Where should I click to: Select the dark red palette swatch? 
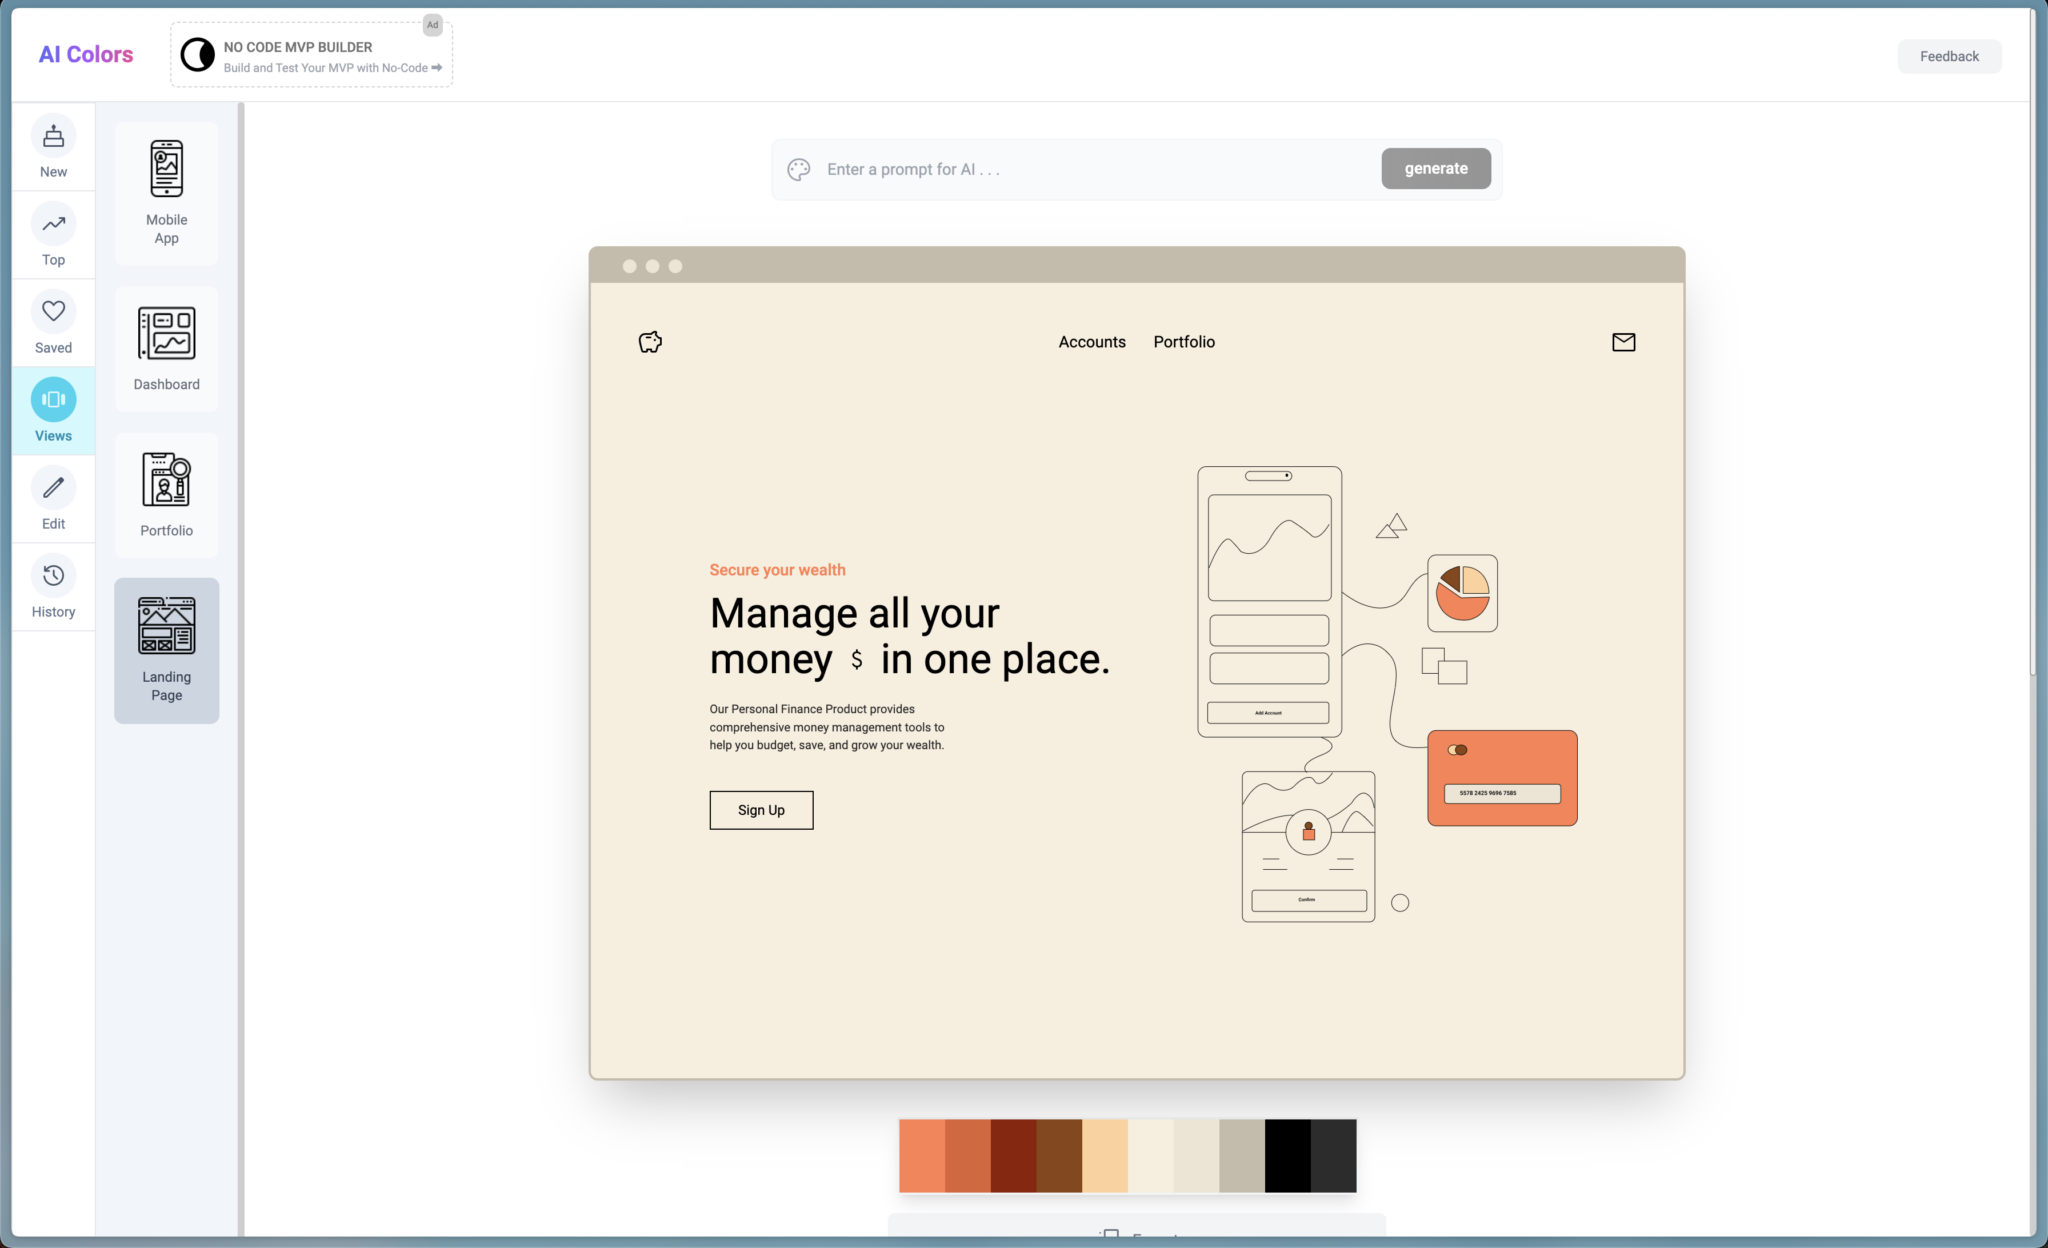(x=1013, y=1156)
